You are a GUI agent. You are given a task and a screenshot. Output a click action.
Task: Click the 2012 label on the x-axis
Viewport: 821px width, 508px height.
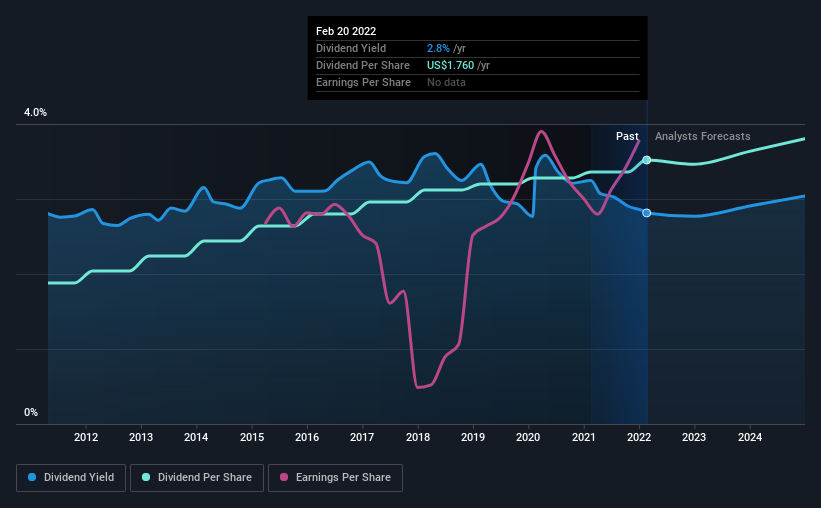(86, 437)
